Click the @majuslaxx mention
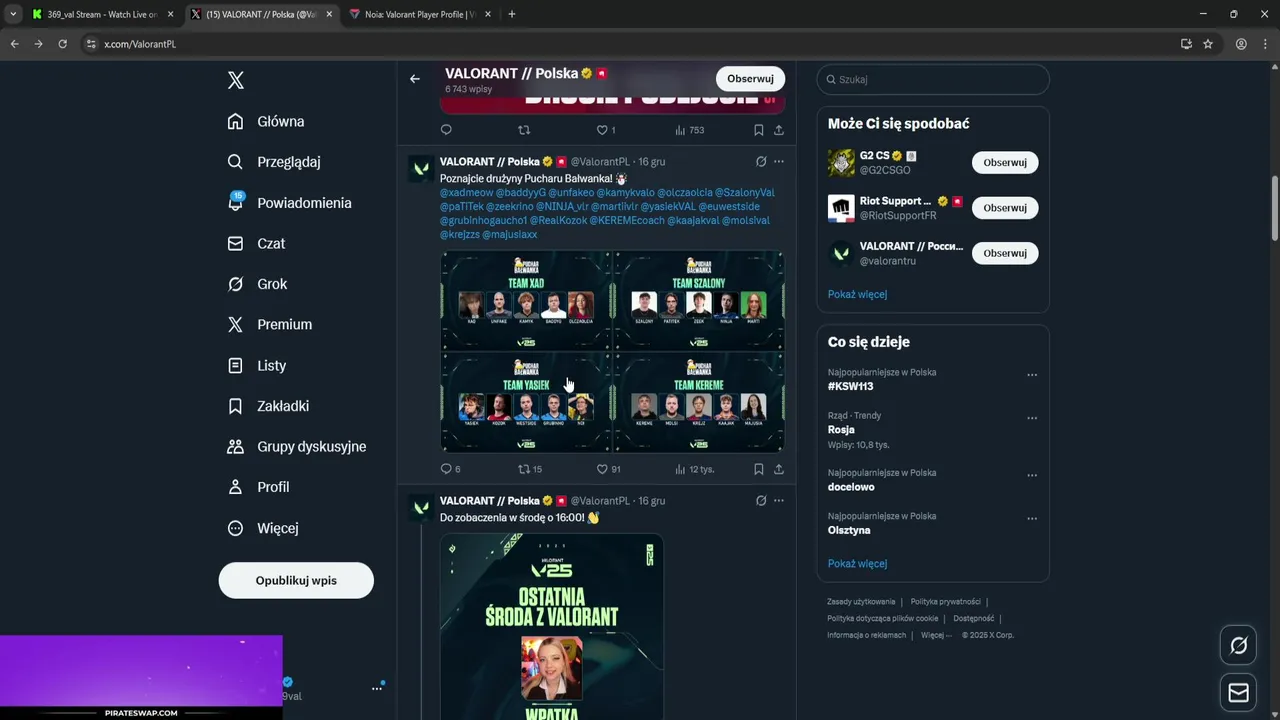The width and height of the screenshot is (1280, 720). (510, 235)
